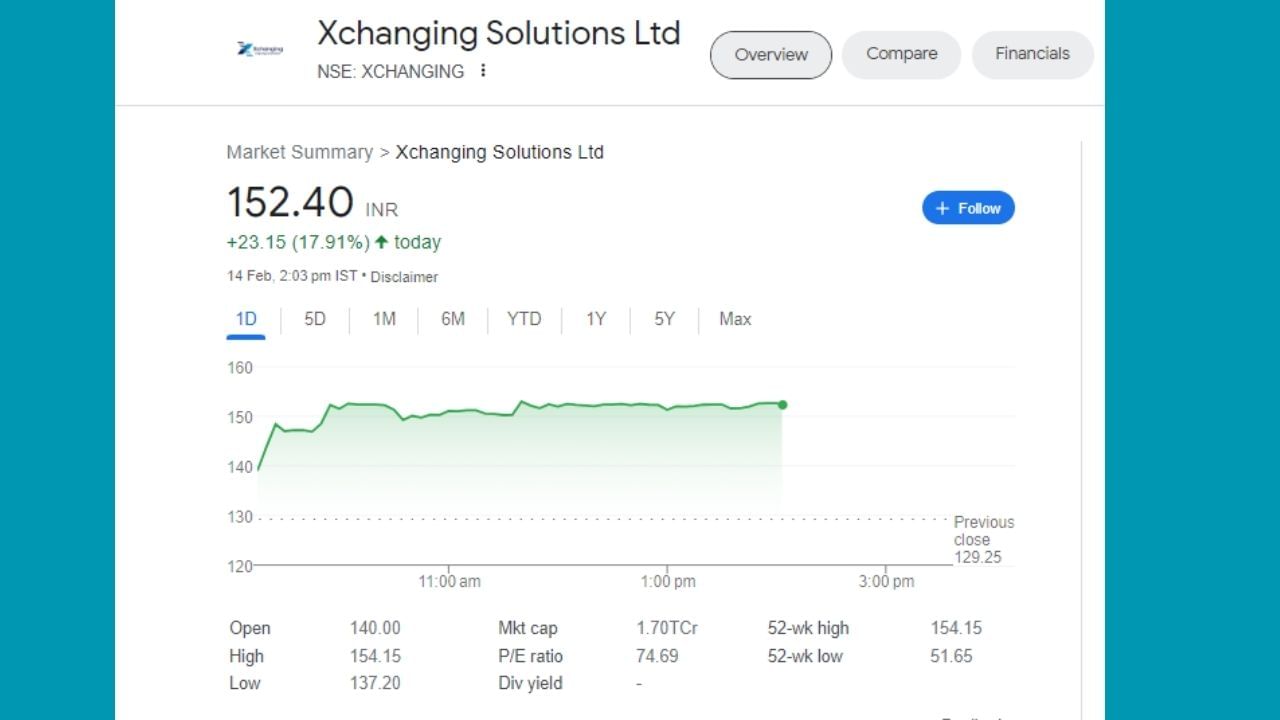
Task: Click the Follow button
Action: [968, 208]
